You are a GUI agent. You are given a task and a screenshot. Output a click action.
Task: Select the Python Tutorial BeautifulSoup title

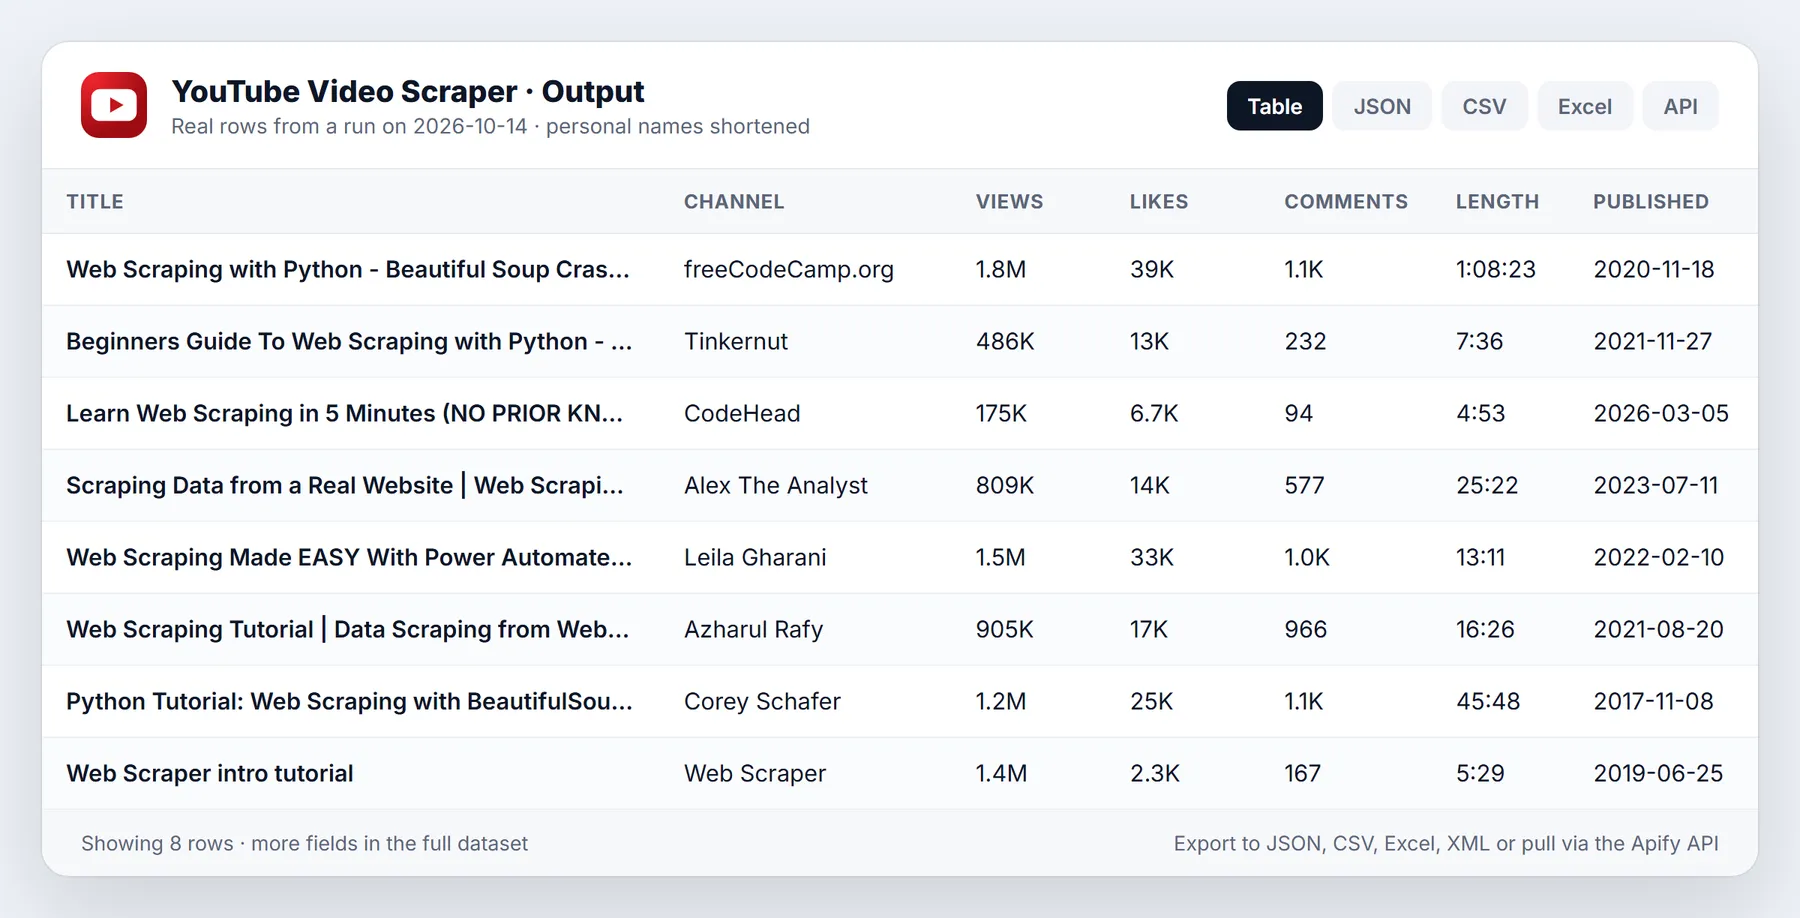[349, 702]
